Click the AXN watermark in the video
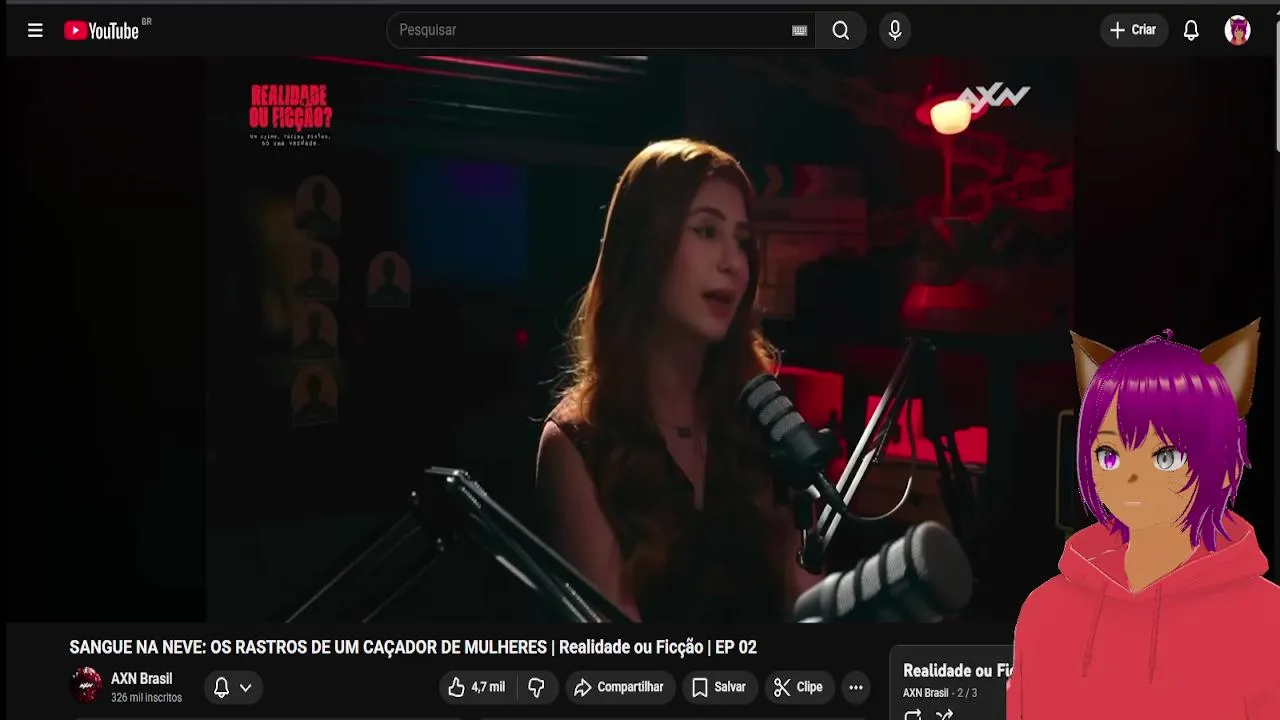1280x720 pixels. point(993,97)
